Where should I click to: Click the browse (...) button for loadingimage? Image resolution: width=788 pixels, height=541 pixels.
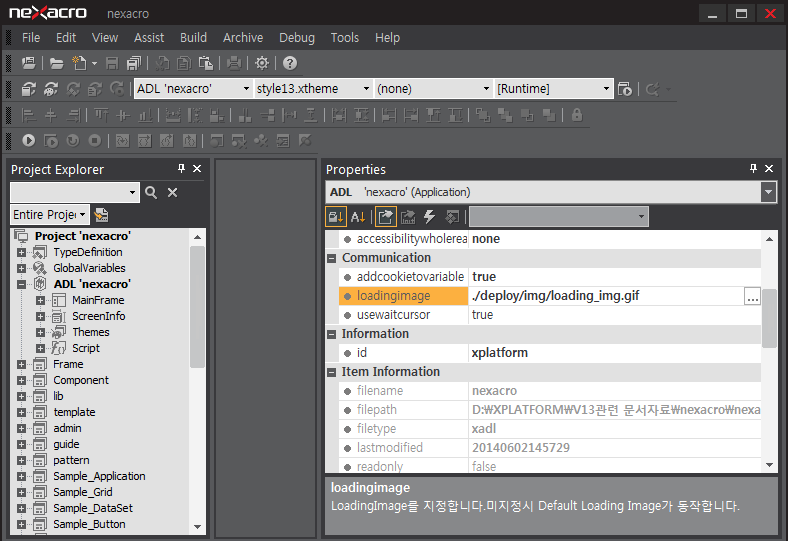[752, 296]
